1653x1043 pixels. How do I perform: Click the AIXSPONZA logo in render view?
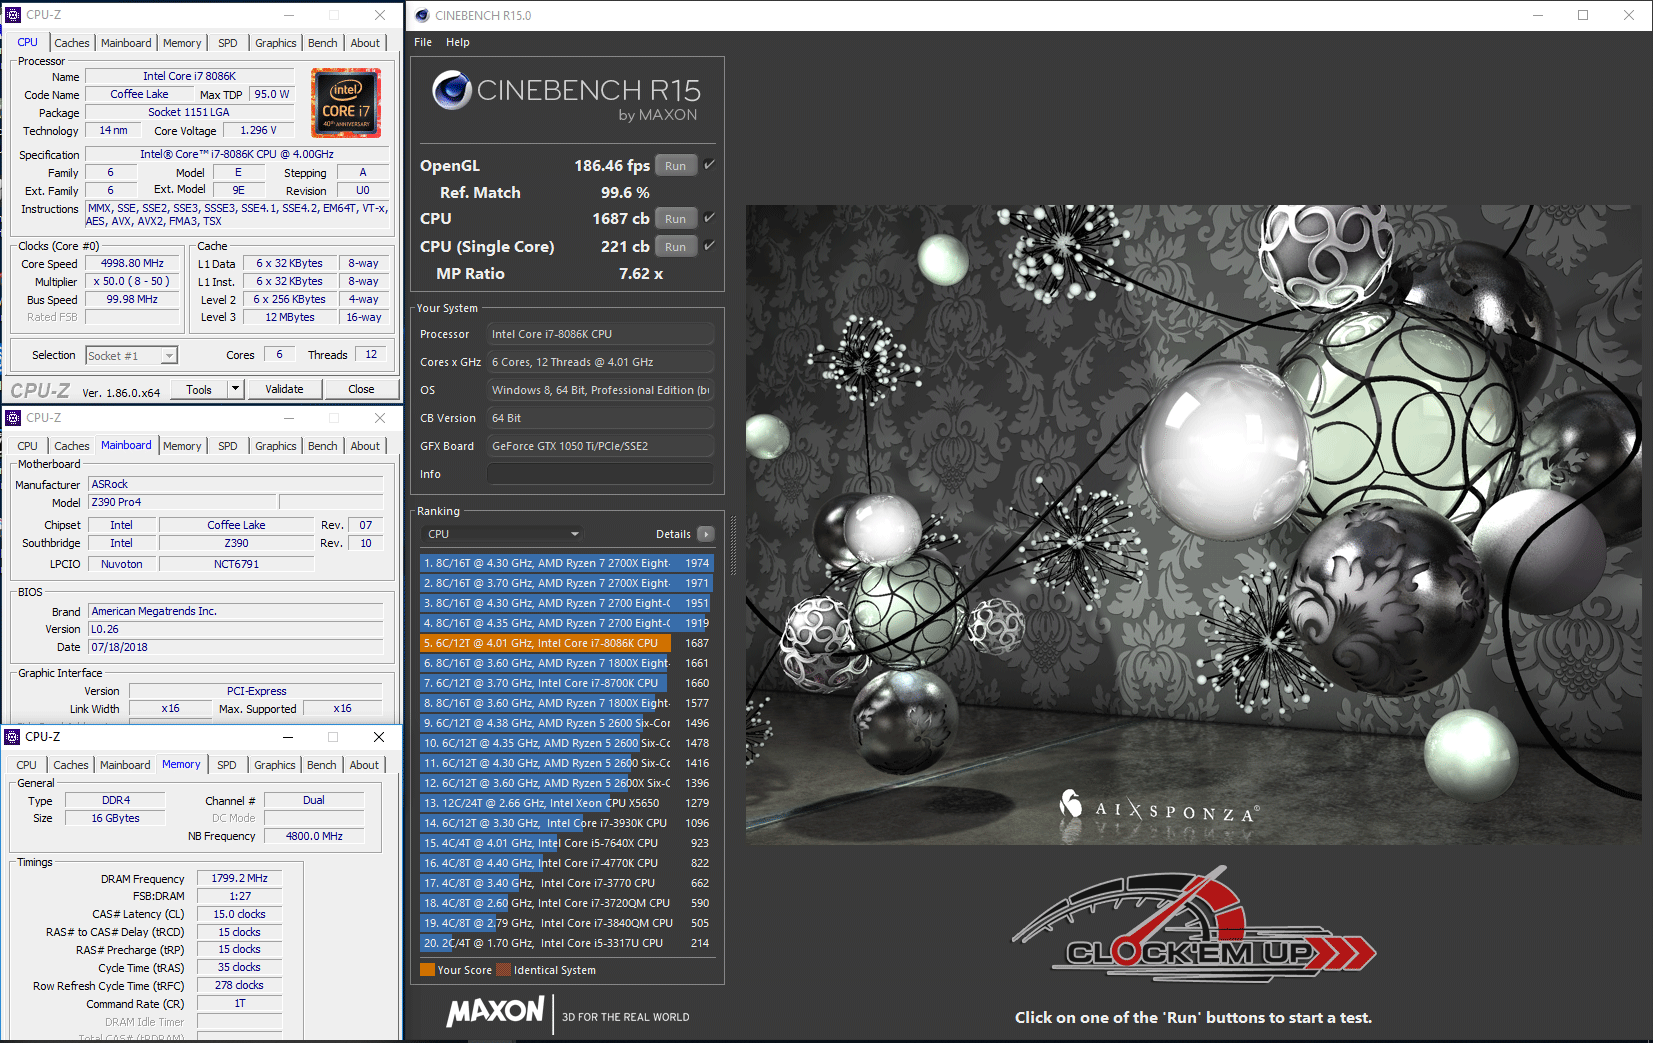pos(1160,806)
